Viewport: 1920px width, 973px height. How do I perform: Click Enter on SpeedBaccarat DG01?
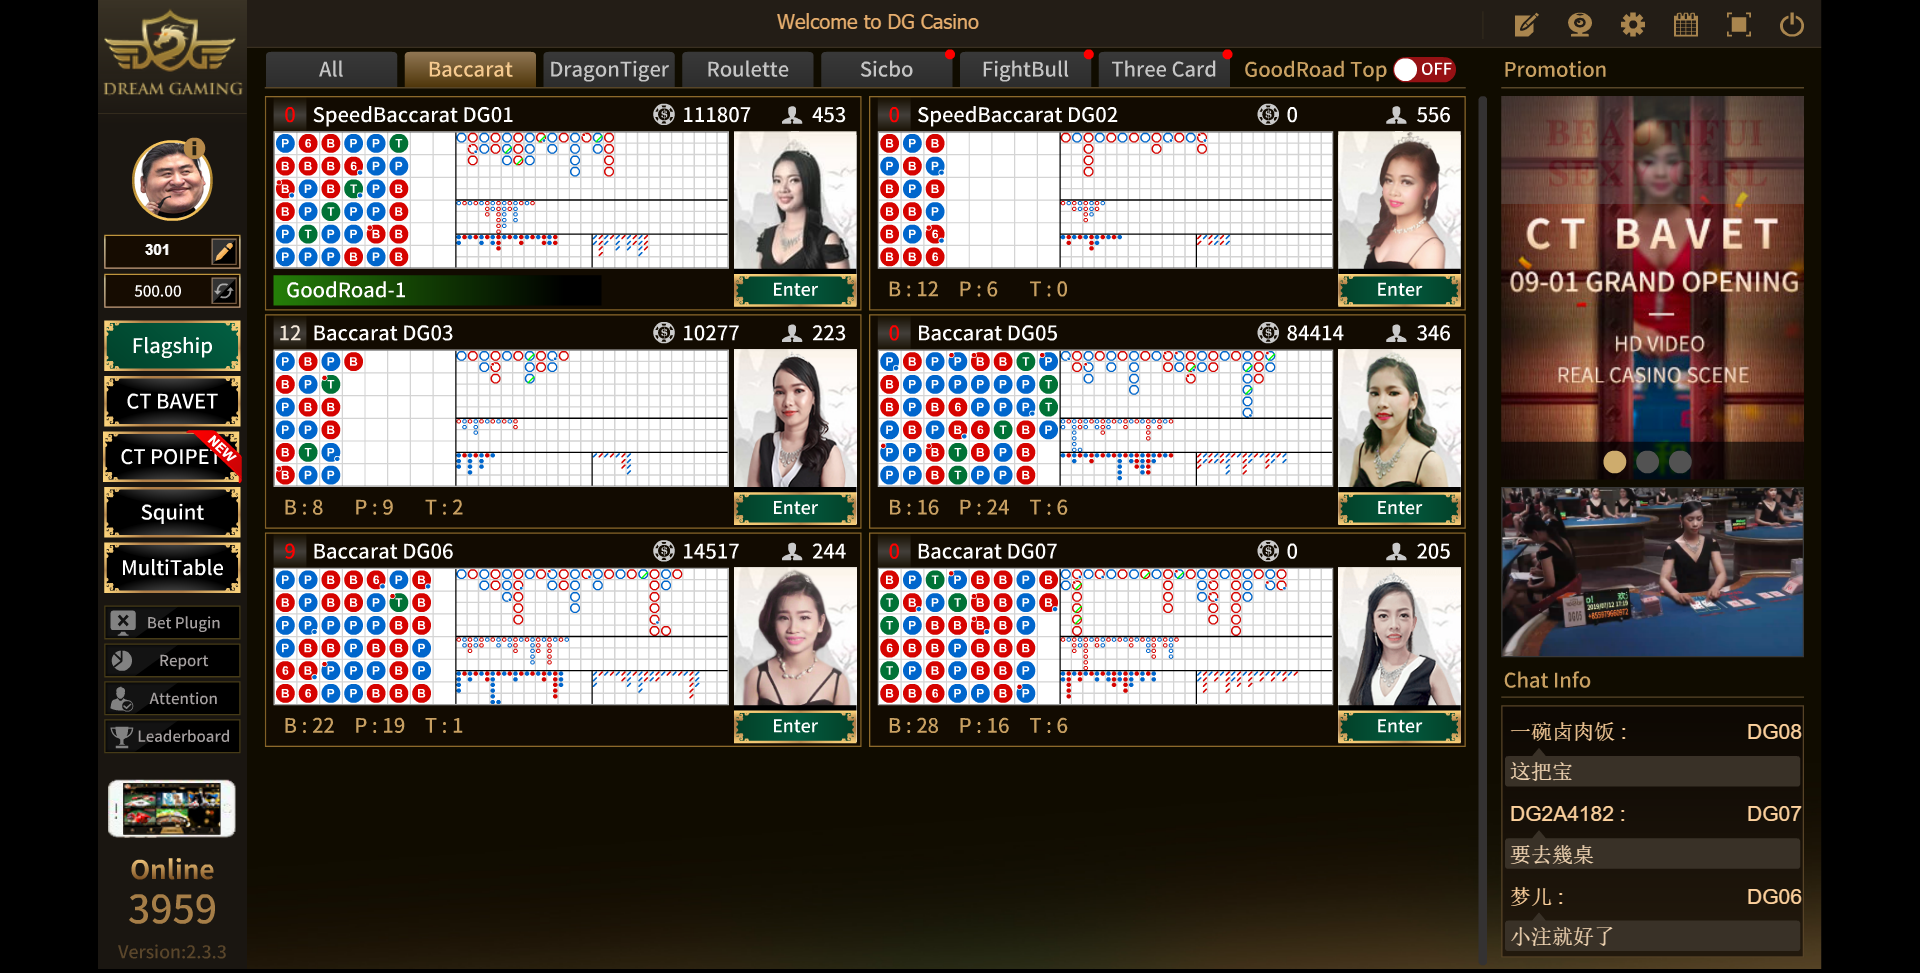(795, 290)
